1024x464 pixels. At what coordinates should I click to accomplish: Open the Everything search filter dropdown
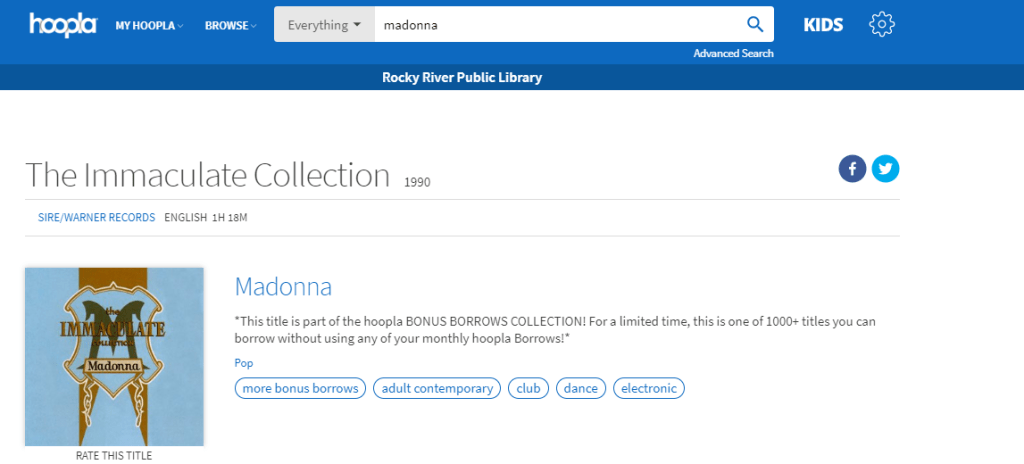point(324,25)
